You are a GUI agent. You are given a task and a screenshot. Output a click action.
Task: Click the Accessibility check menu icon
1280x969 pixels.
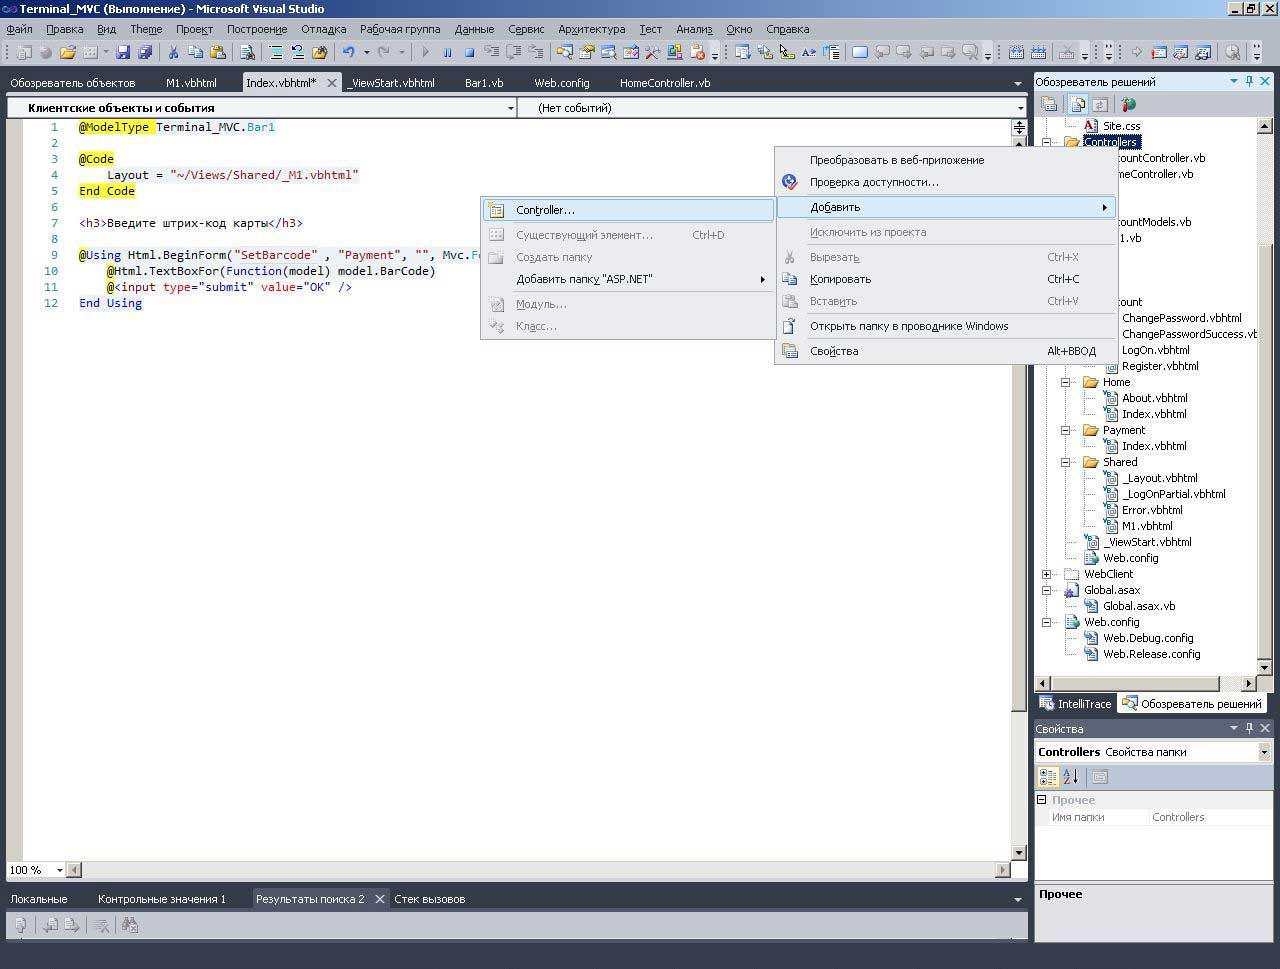(790, 182)
